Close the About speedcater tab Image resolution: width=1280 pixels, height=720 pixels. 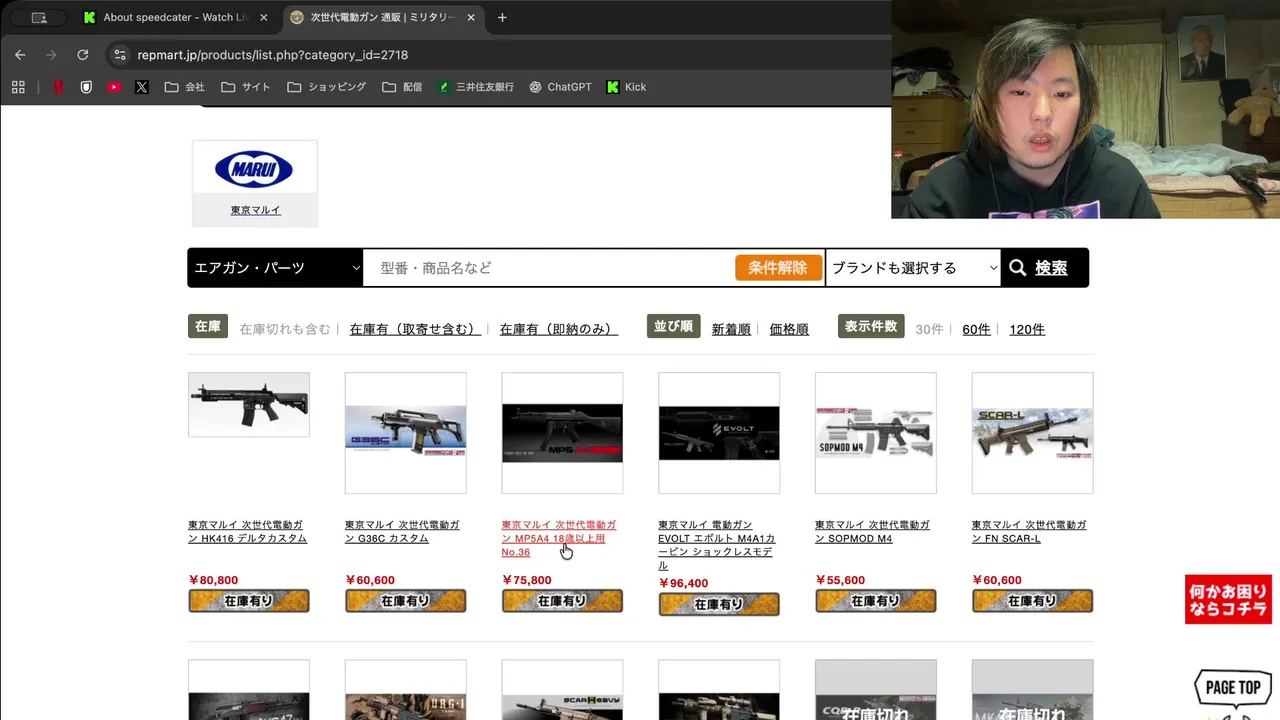click(264, 17)
